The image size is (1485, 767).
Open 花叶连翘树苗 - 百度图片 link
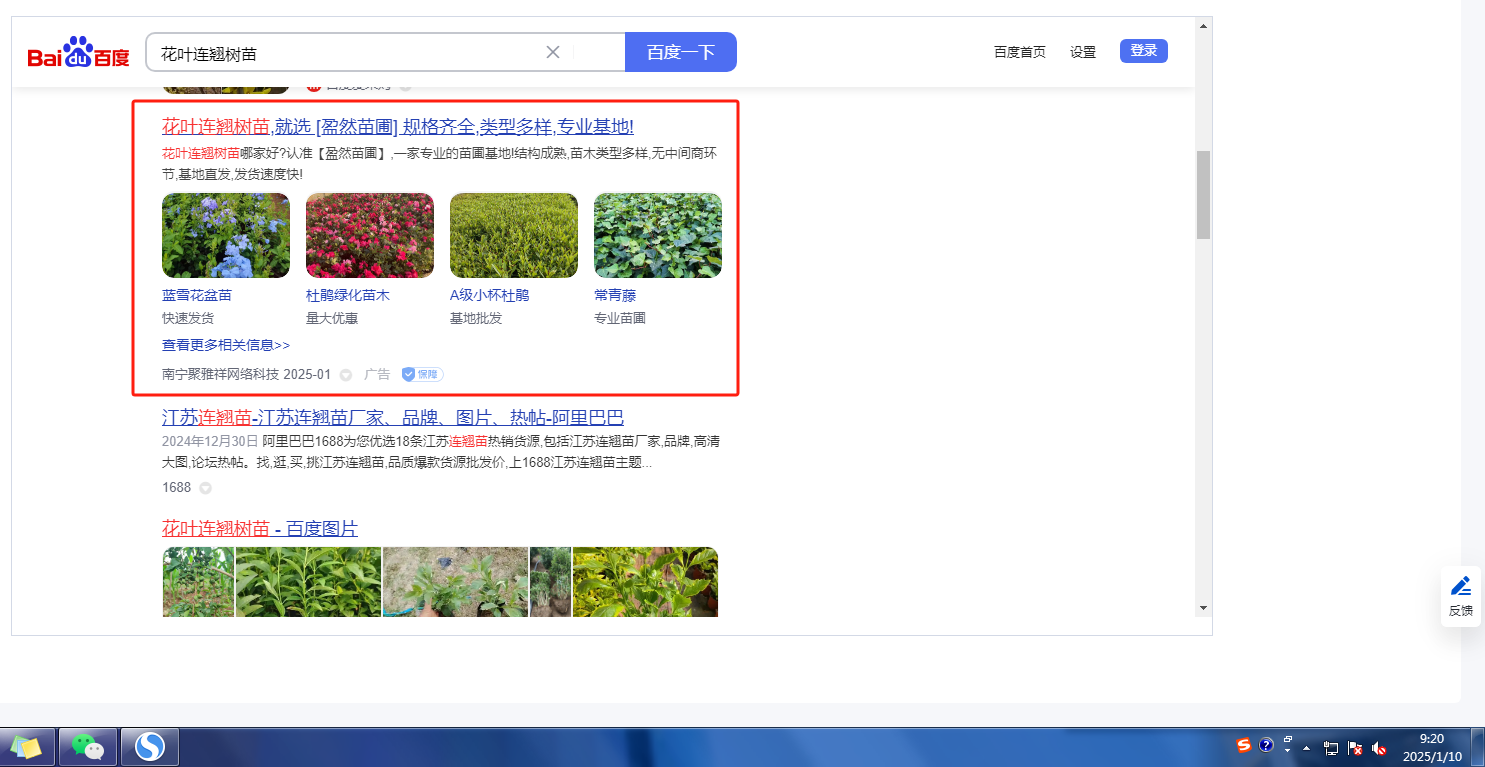[x=260, y=529]
